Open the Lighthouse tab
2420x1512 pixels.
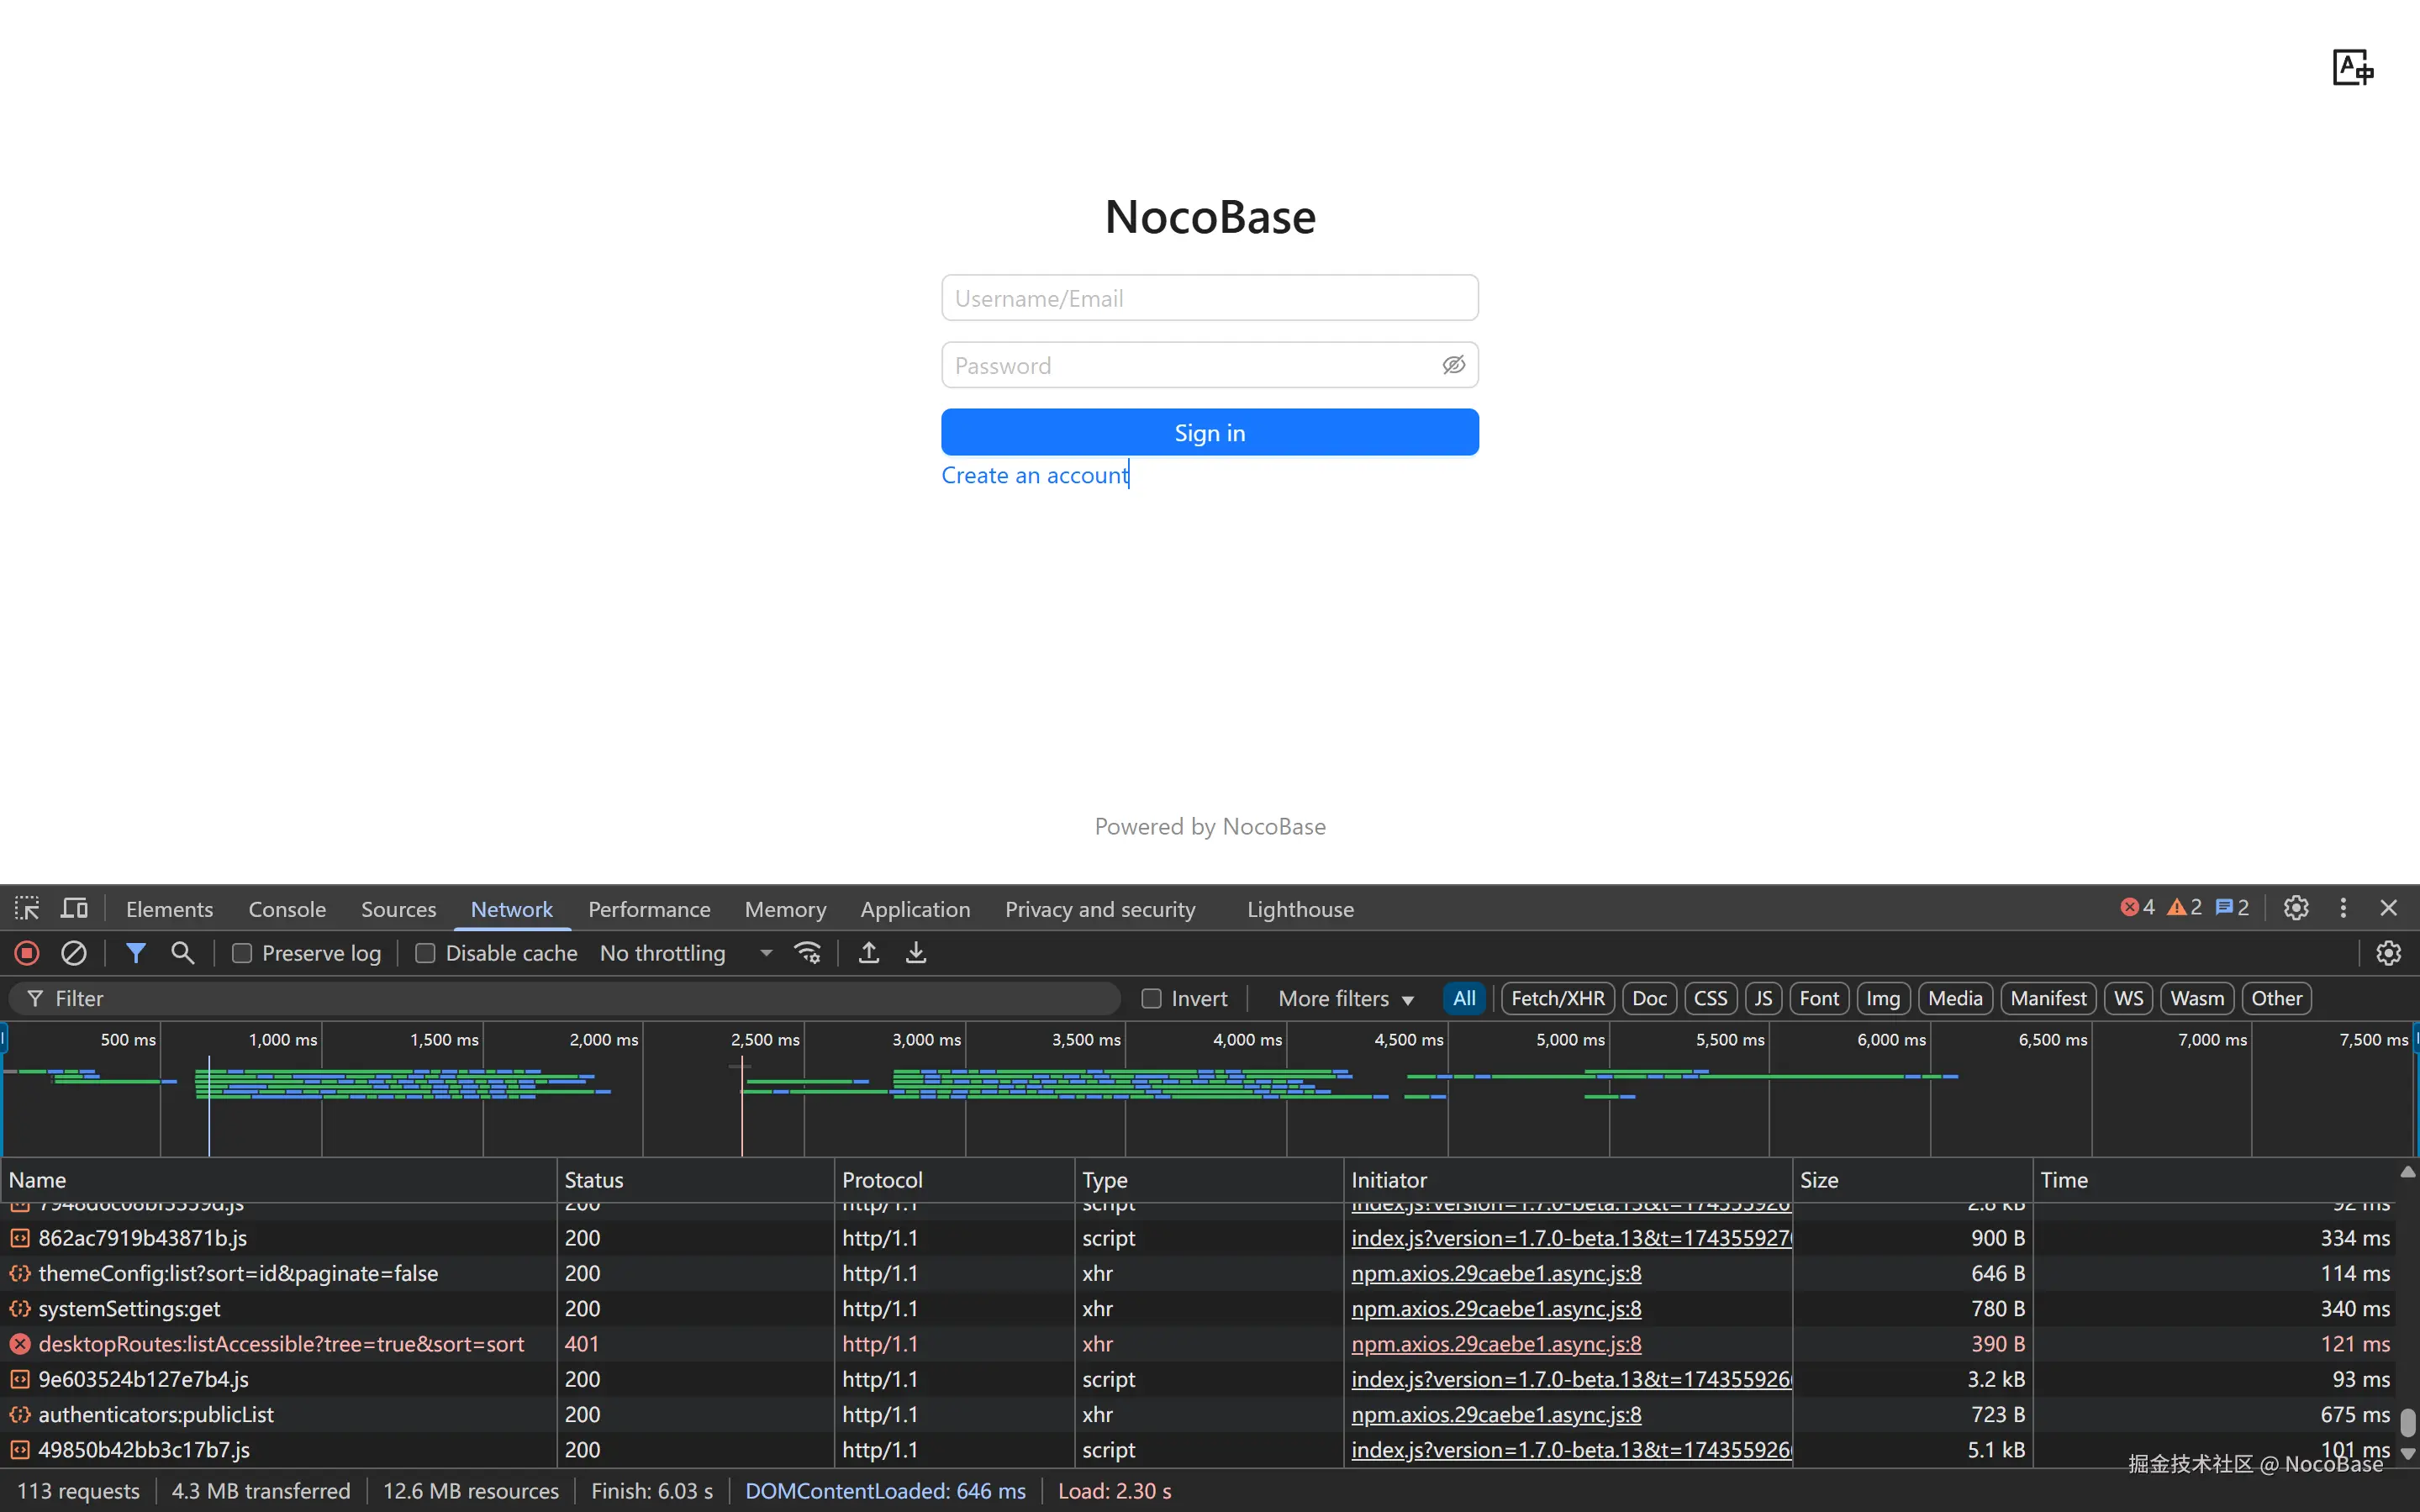pyautogui.click(x=1300, y=909)
